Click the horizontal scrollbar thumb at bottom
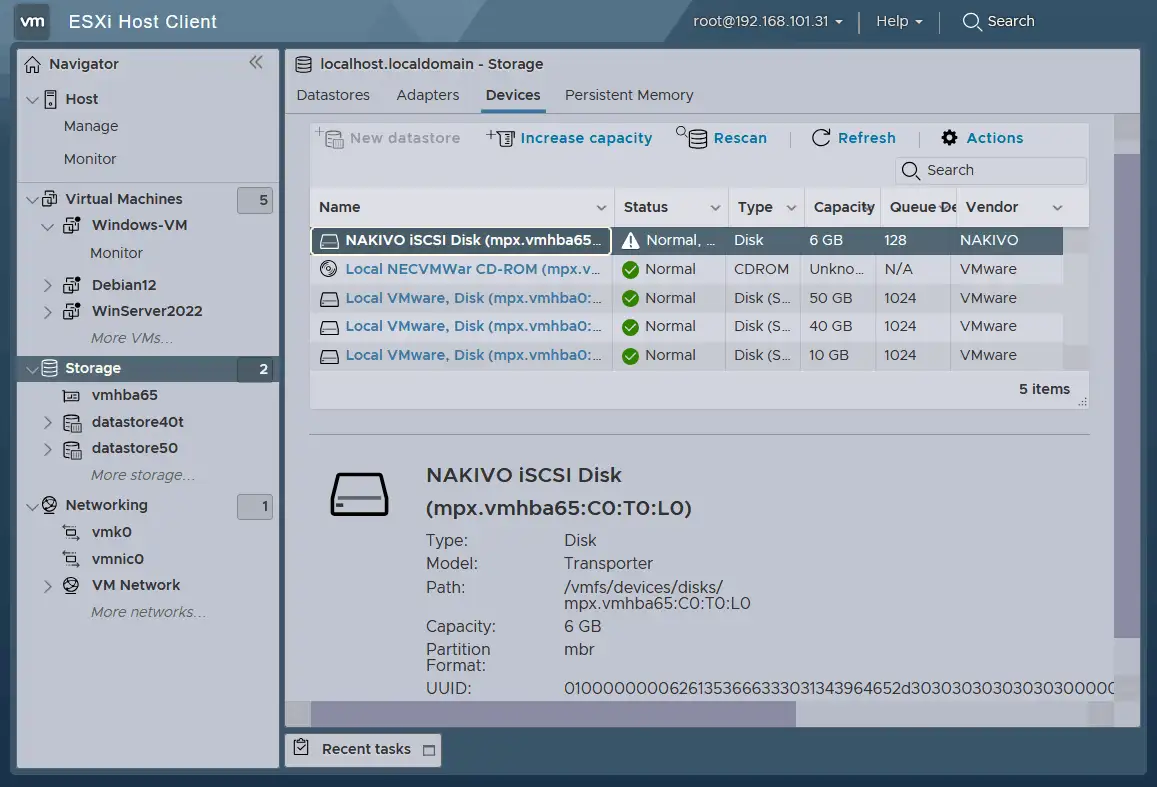Screen dimensions: 1157x787 click(553, 714)
